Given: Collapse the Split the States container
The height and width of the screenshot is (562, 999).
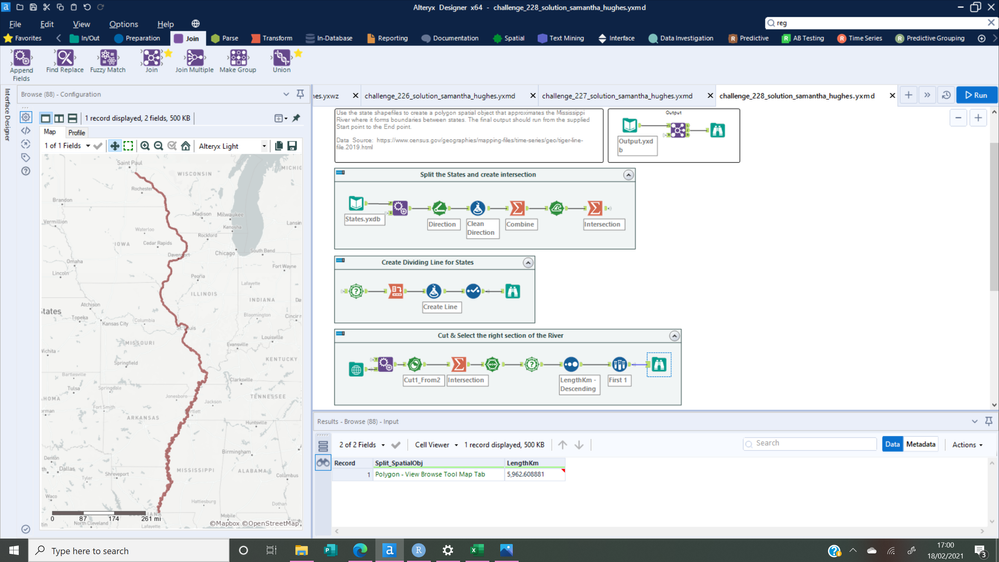Looking at the screenshot, I should pyautogui.click(x=628, y=175).
